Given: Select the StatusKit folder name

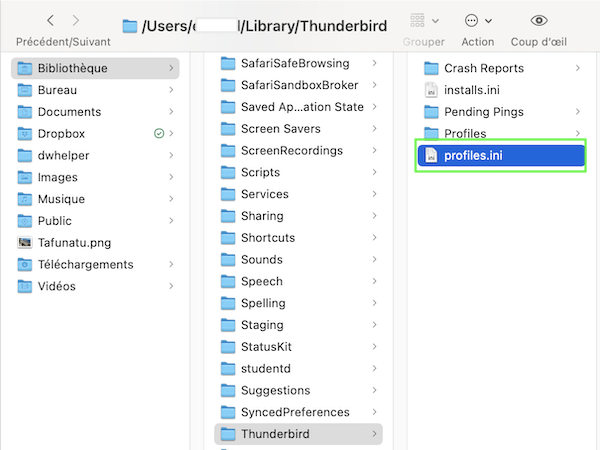Looking at the screenshot, I should tap(266, 347).
